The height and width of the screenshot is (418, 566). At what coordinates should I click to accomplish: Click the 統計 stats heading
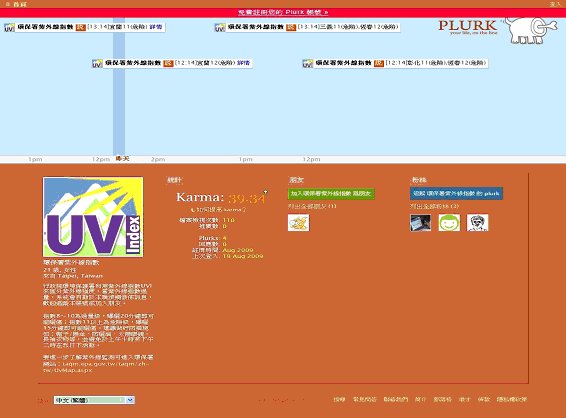tap(174, 180)
